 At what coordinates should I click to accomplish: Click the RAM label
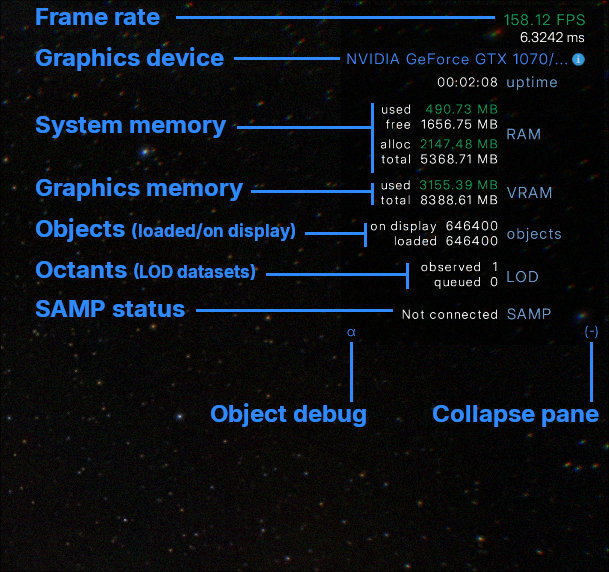[x=523, y=133]
